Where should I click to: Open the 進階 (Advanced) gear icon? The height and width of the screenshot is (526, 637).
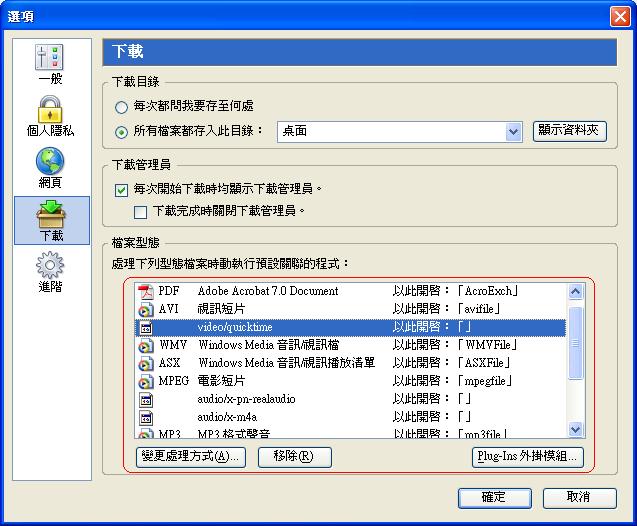50,266
